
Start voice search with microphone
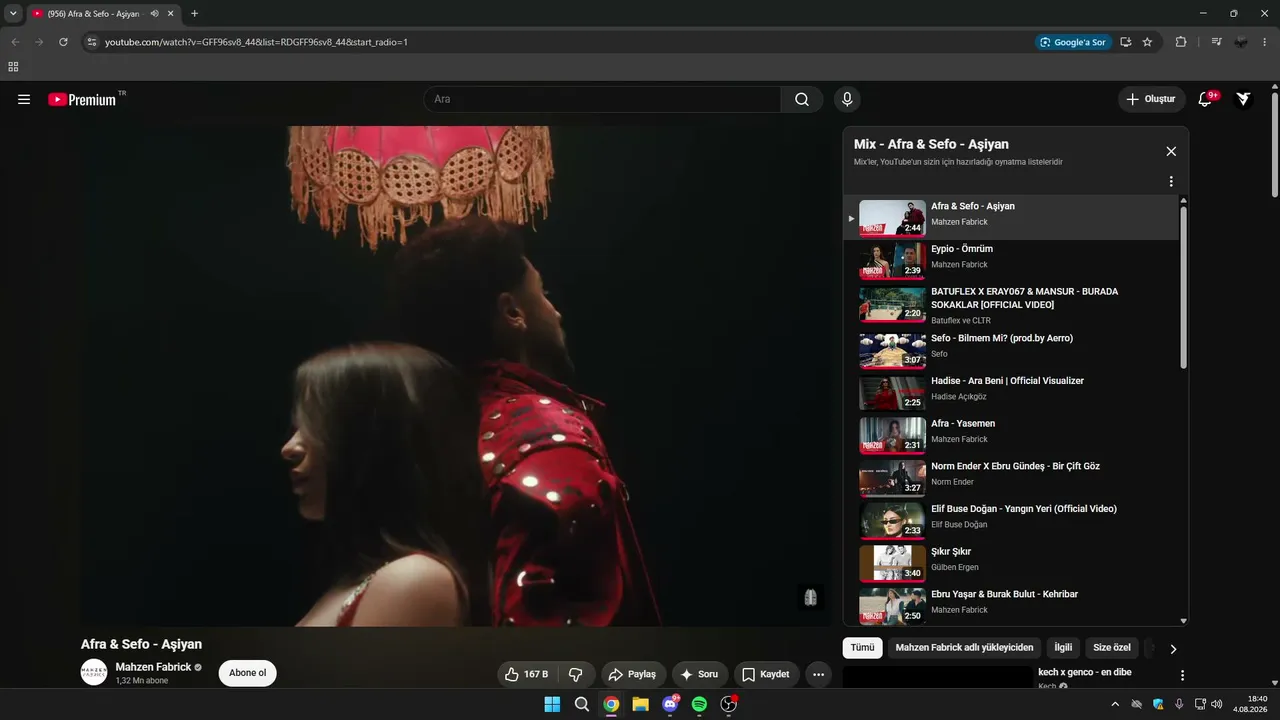click(x=847, y=99)
